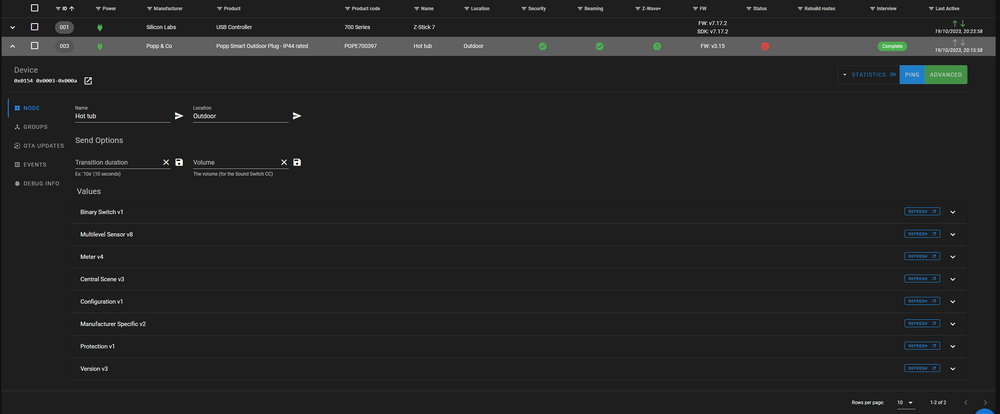1000x414 pixels.
Task: Collapse the node 003 row
Action: (x=12, y=47)
